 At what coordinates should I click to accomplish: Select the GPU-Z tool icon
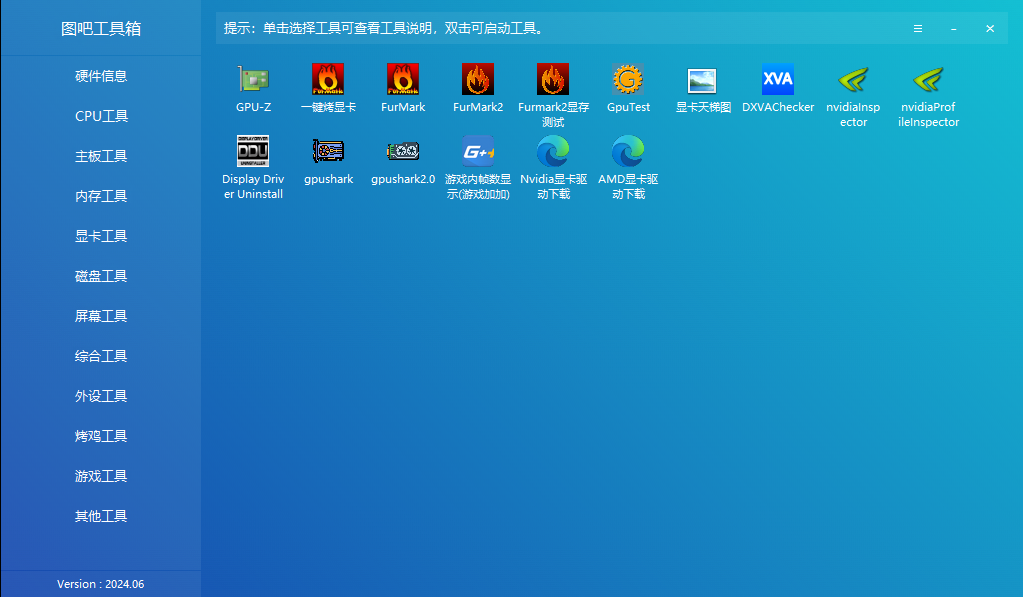point(253,80)
